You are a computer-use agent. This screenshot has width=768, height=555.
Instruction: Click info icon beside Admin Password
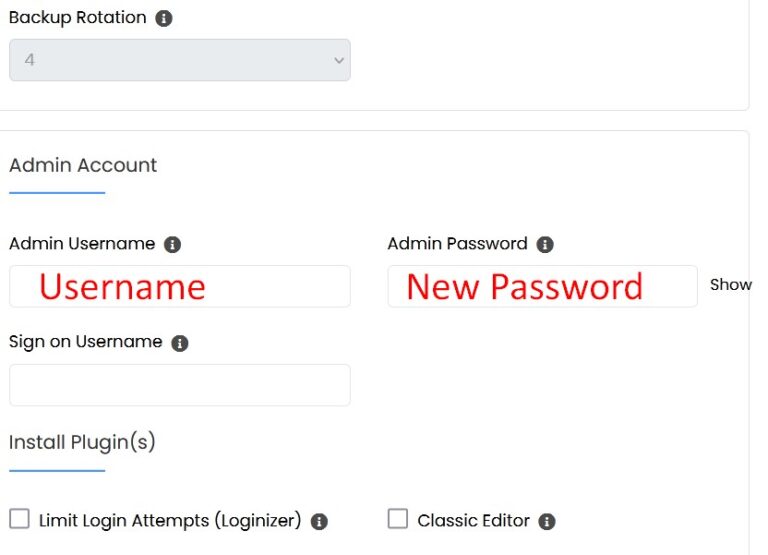tap(545, 244)
